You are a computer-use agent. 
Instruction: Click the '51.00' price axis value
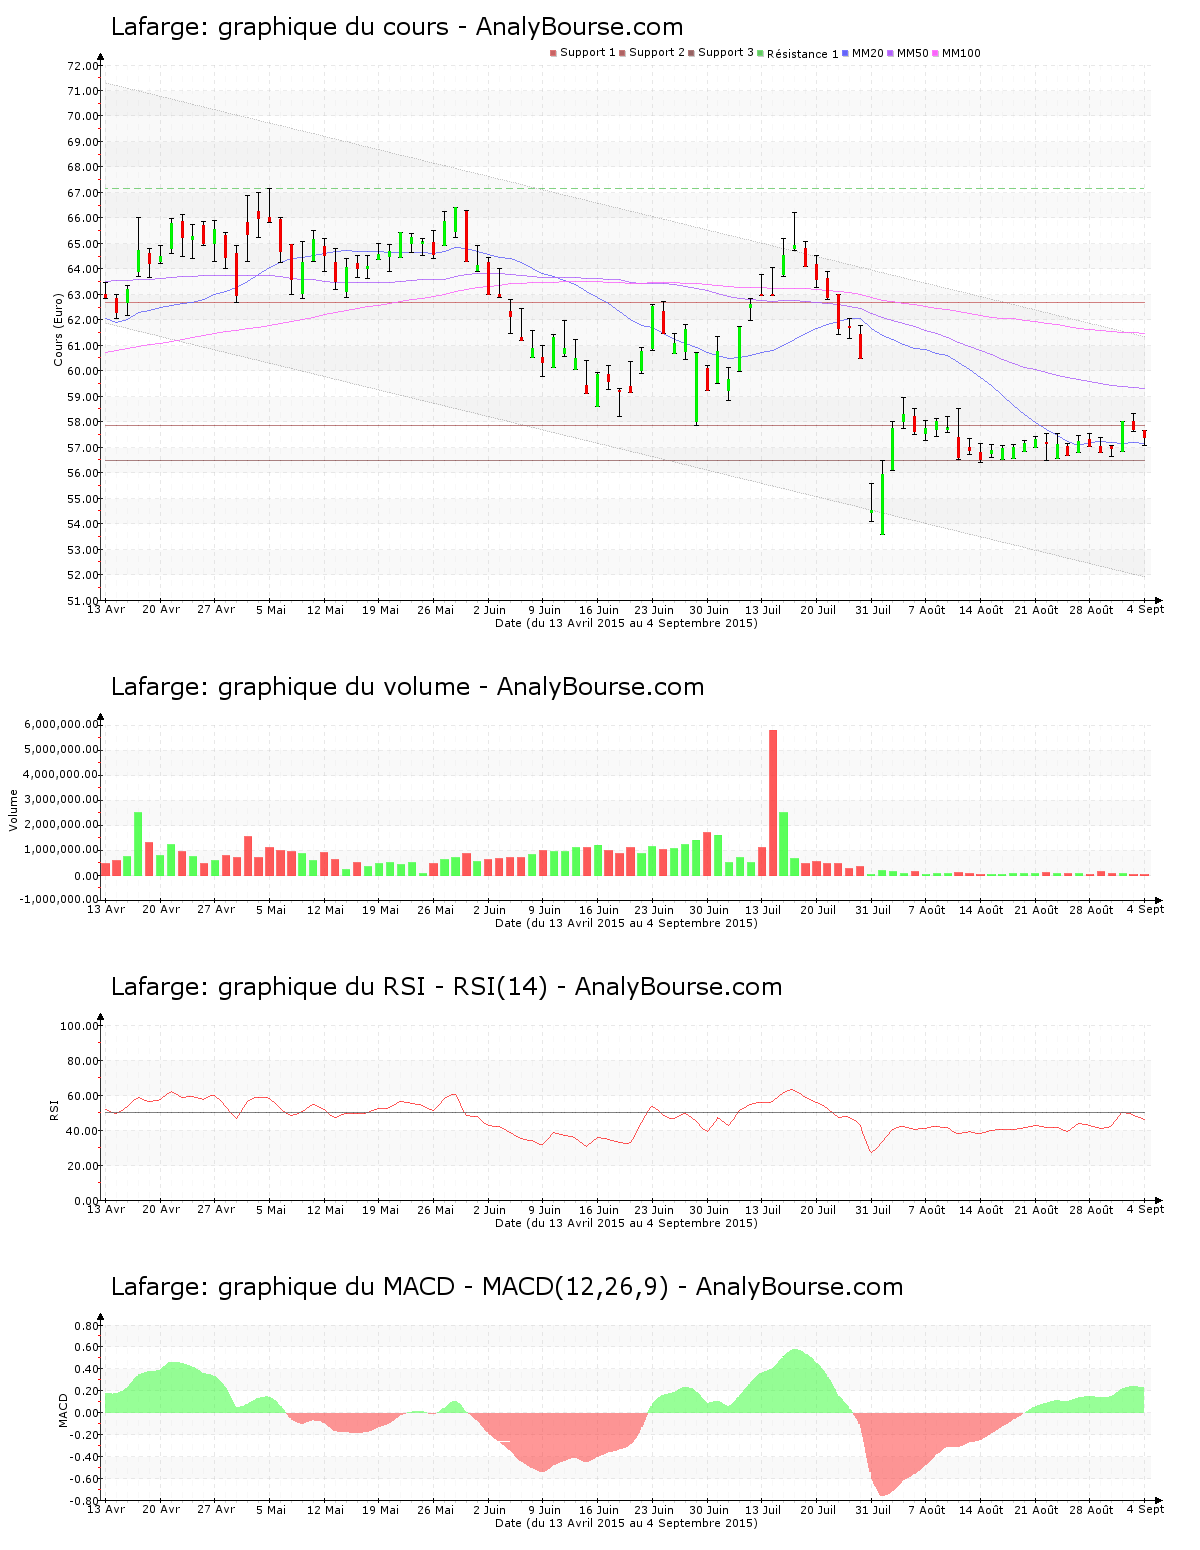83,601
